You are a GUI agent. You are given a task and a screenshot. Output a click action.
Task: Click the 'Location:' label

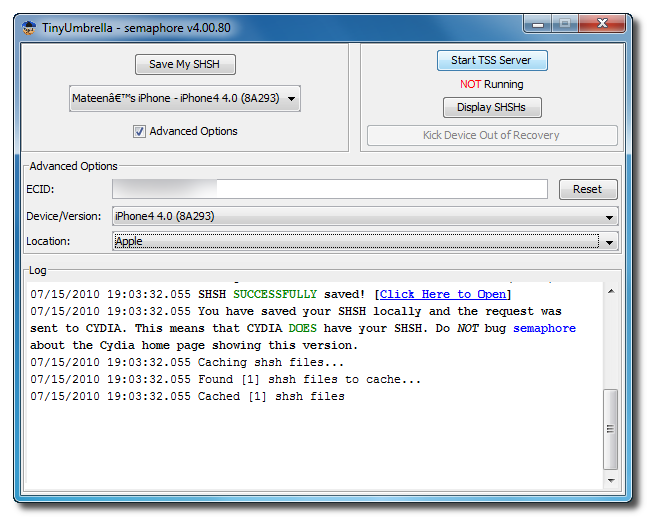point(48,241)
